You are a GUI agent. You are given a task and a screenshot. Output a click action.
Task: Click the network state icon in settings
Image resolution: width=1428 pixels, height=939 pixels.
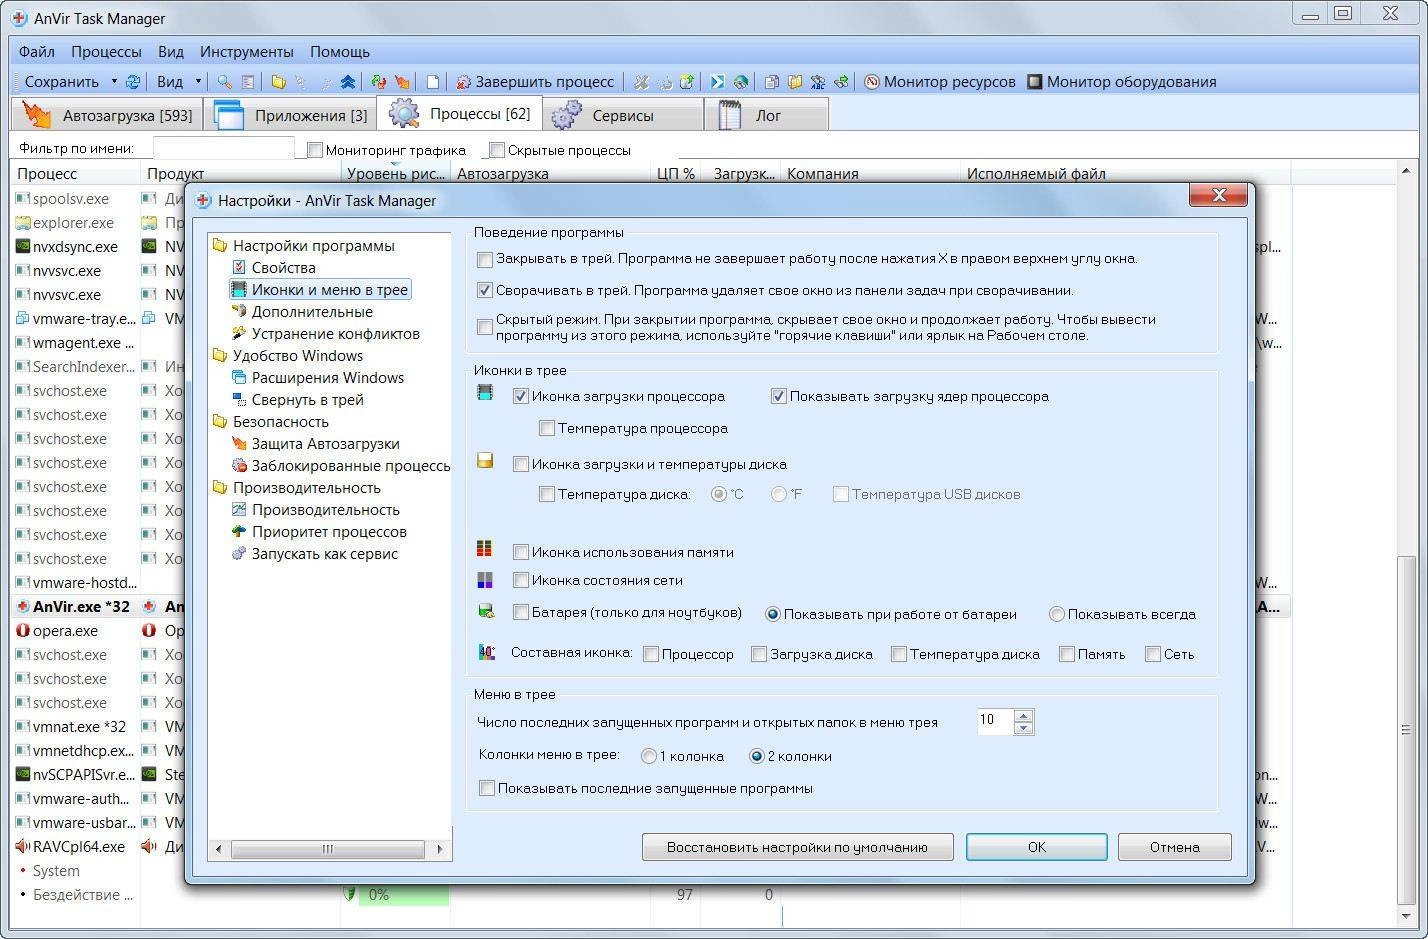pos(485,579)
